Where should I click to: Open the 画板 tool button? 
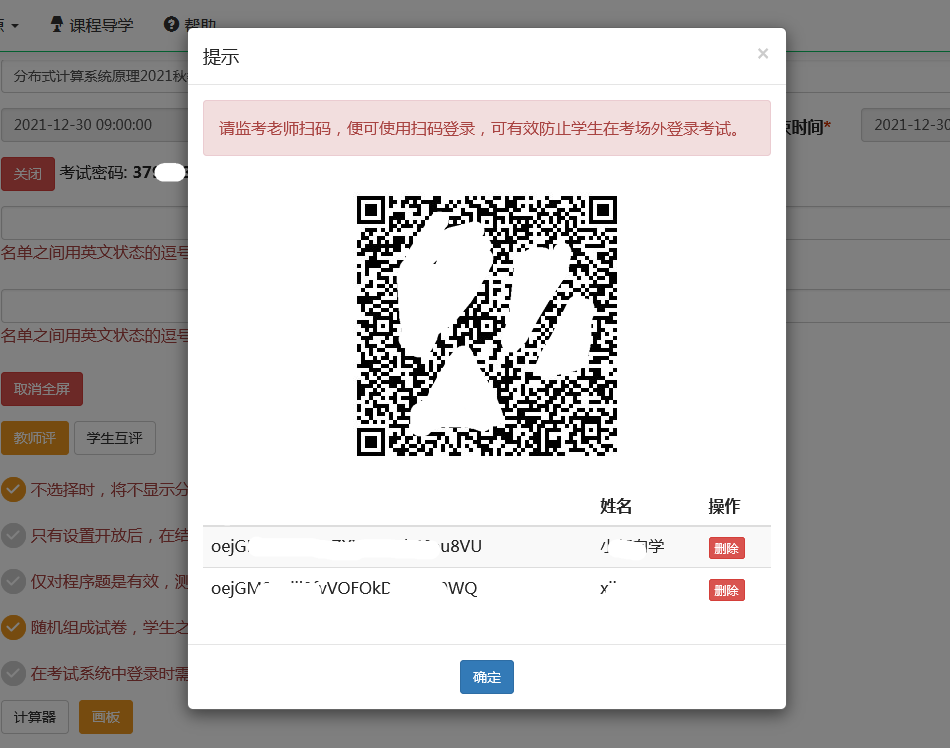105,717
